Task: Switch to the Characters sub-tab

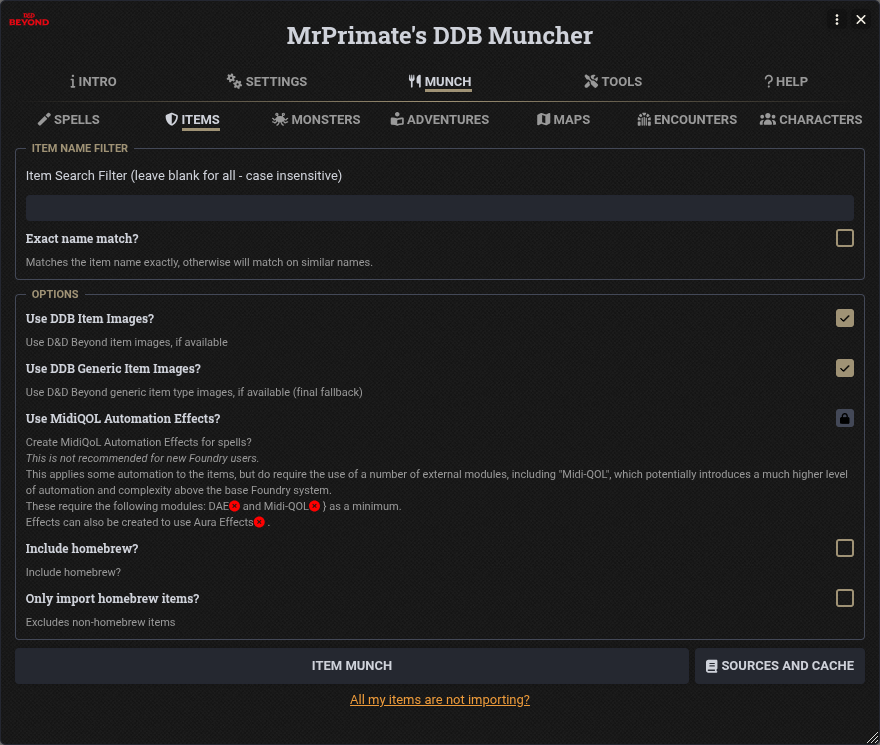Action: coord(811,120)
